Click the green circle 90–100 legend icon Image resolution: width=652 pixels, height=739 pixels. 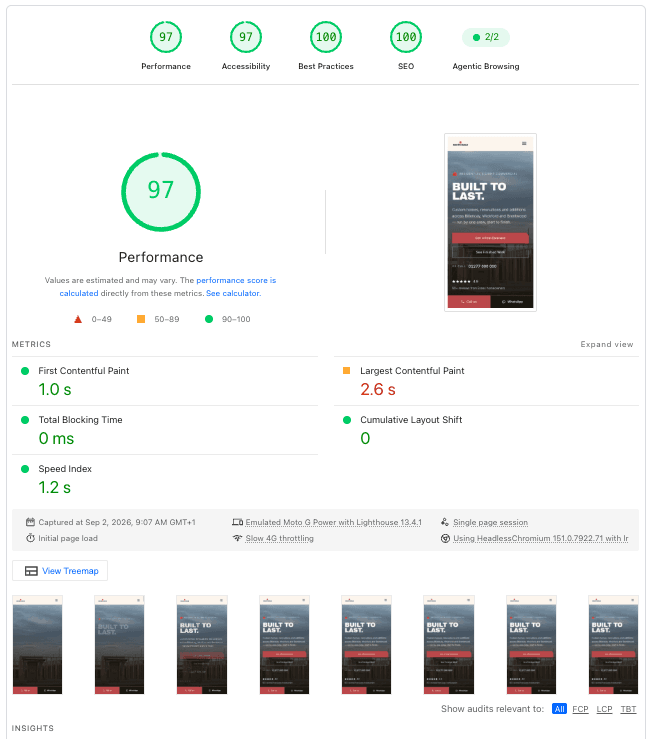209,319
